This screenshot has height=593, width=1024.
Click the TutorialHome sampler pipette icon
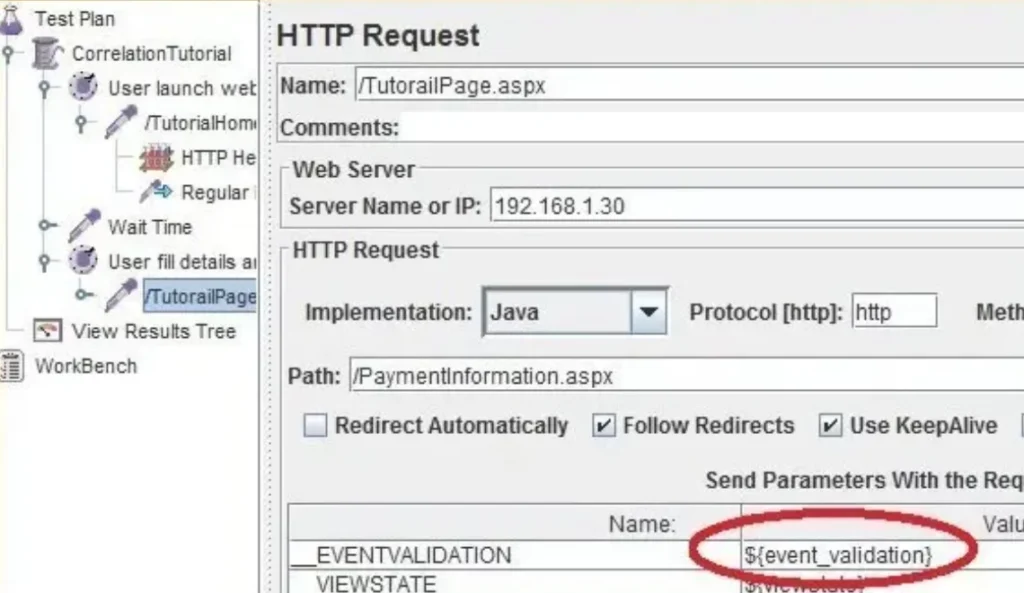tap(121, 123)
